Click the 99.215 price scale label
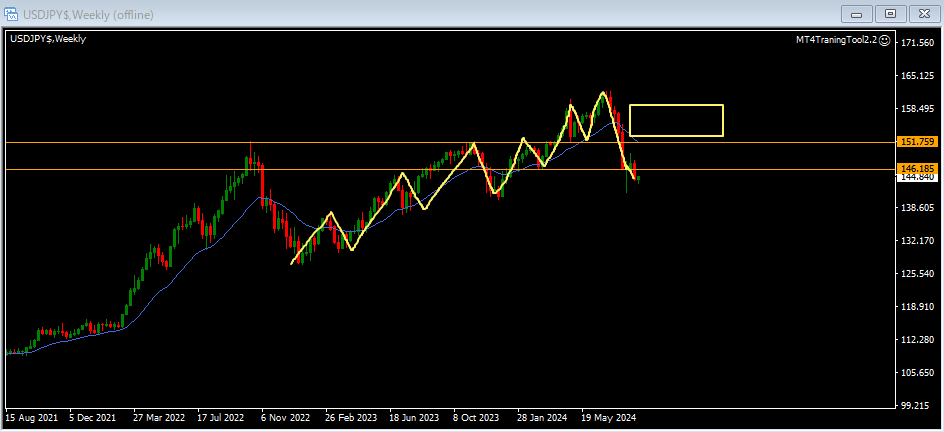Viewport: 944px width, 432px height. pyautogui.click(x=916, y=406)
